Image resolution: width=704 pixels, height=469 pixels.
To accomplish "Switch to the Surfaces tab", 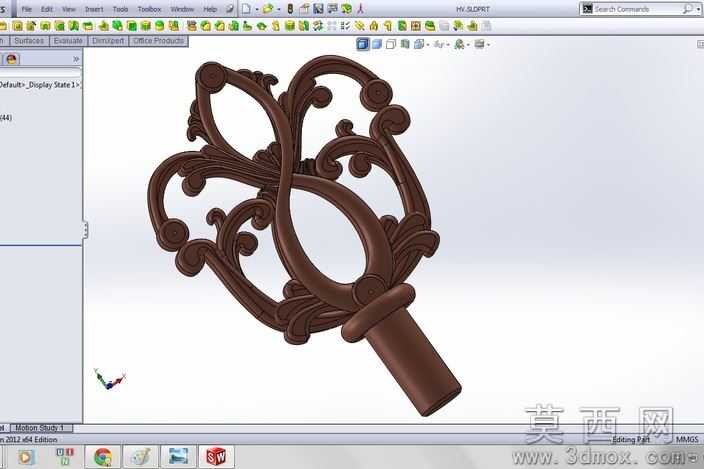I will coord(29,41).
